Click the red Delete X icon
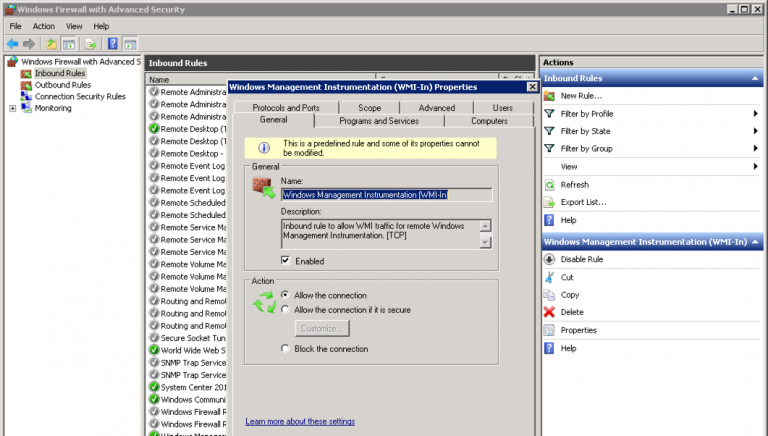Viewport: 768px width, 436px height. (550, 312)
